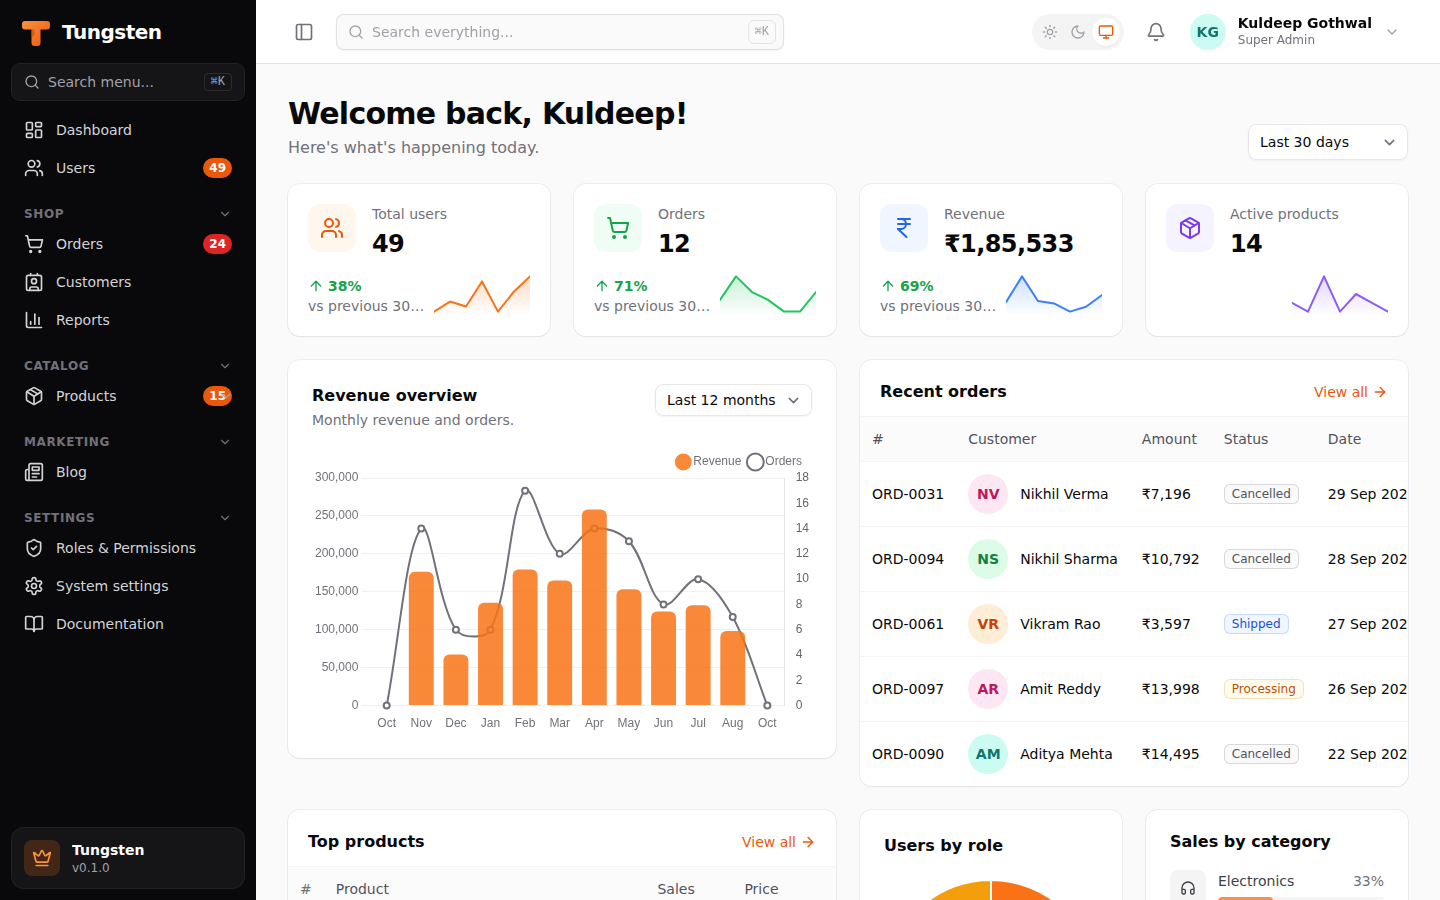Screen dimensions: 1440x900
Task: Open Orders in sidebar menu
Action: click(x=128, y=244)
